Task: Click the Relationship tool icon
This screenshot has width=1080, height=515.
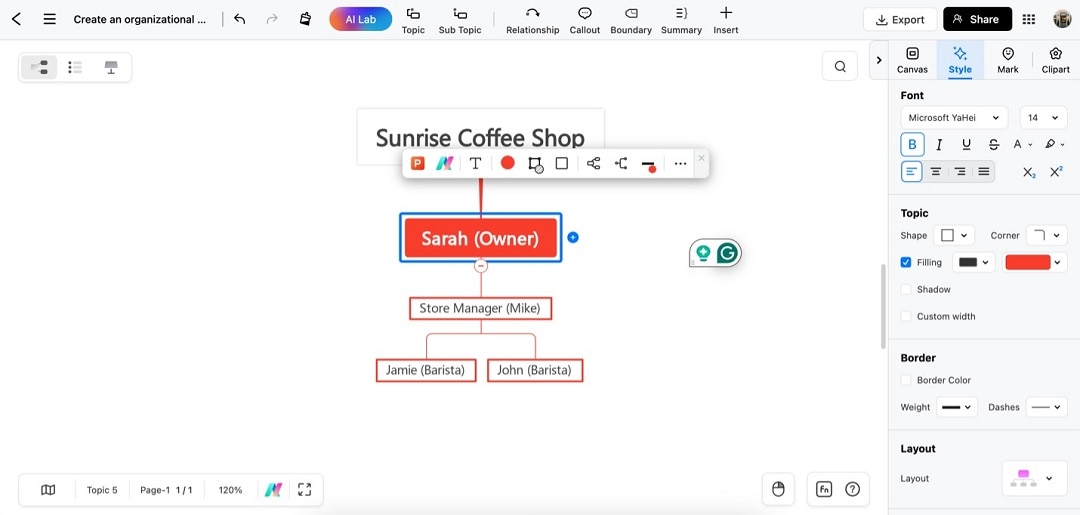Action: 532,13
